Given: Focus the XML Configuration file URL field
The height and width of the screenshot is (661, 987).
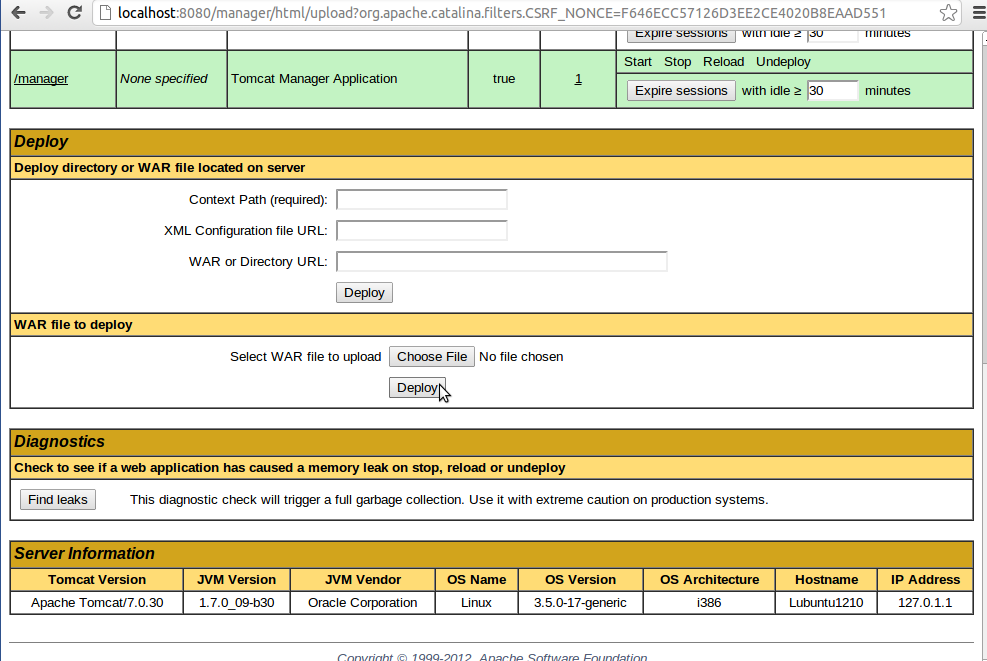Looking at the screenshot, I should [422, 230].
